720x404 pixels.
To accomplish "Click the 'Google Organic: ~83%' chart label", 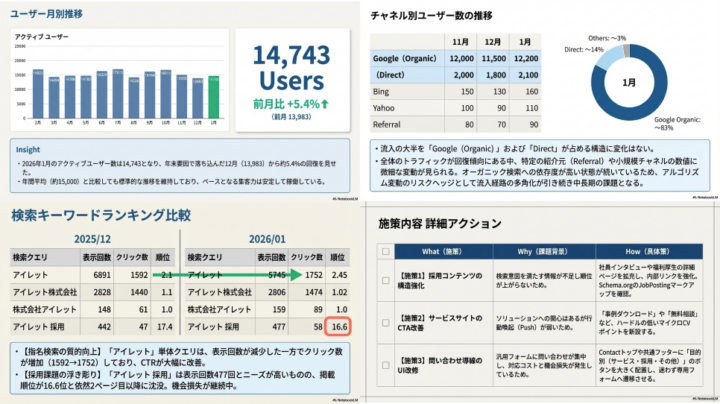I will pyautogui.click(x=677, y=123).
